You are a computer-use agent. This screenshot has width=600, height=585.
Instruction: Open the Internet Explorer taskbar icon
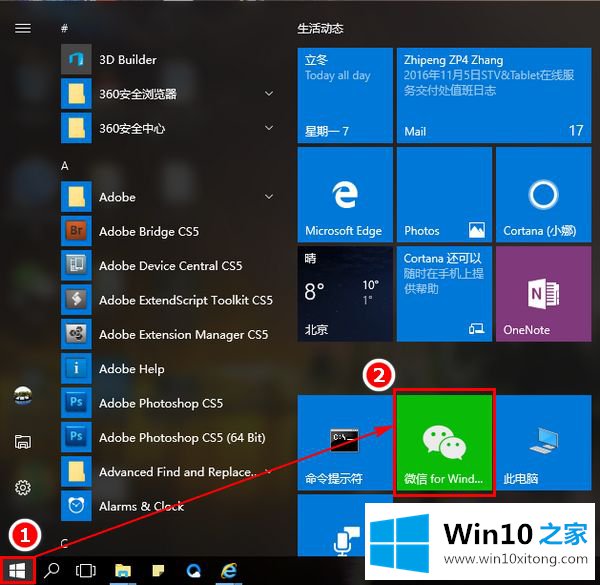click(229, 571)
